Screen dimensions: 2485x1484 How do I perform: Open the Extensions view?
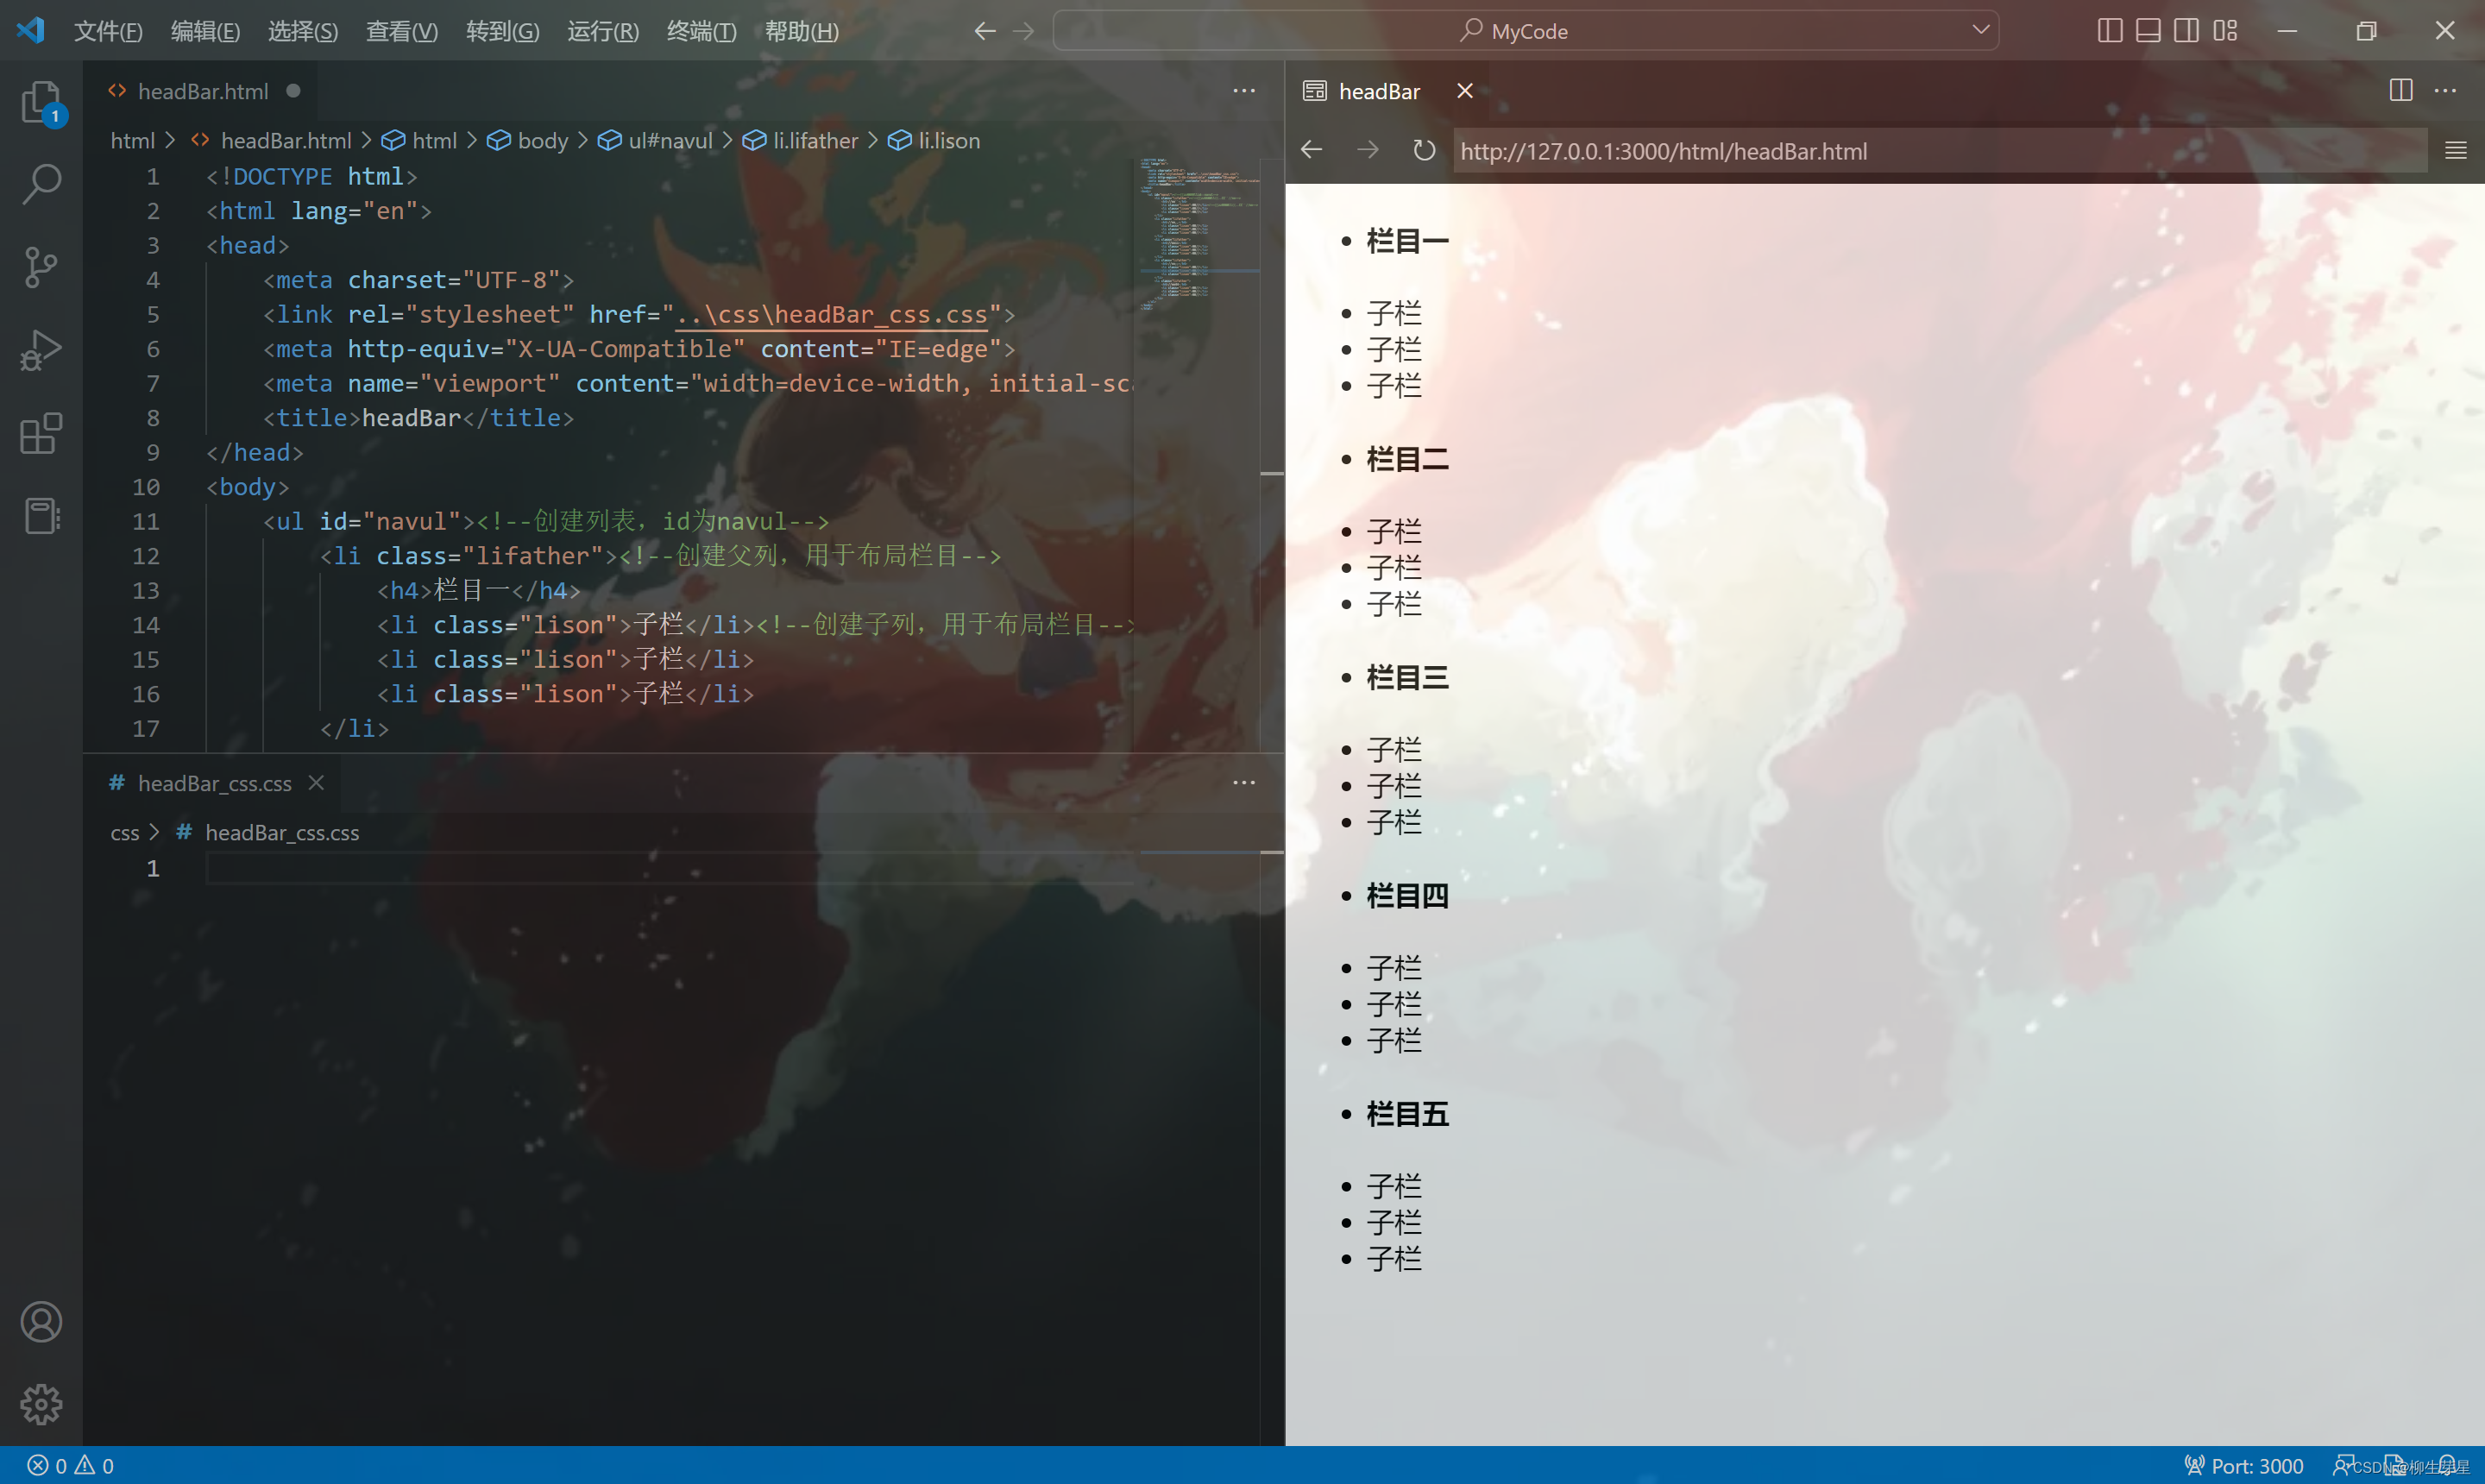(41, 433)
